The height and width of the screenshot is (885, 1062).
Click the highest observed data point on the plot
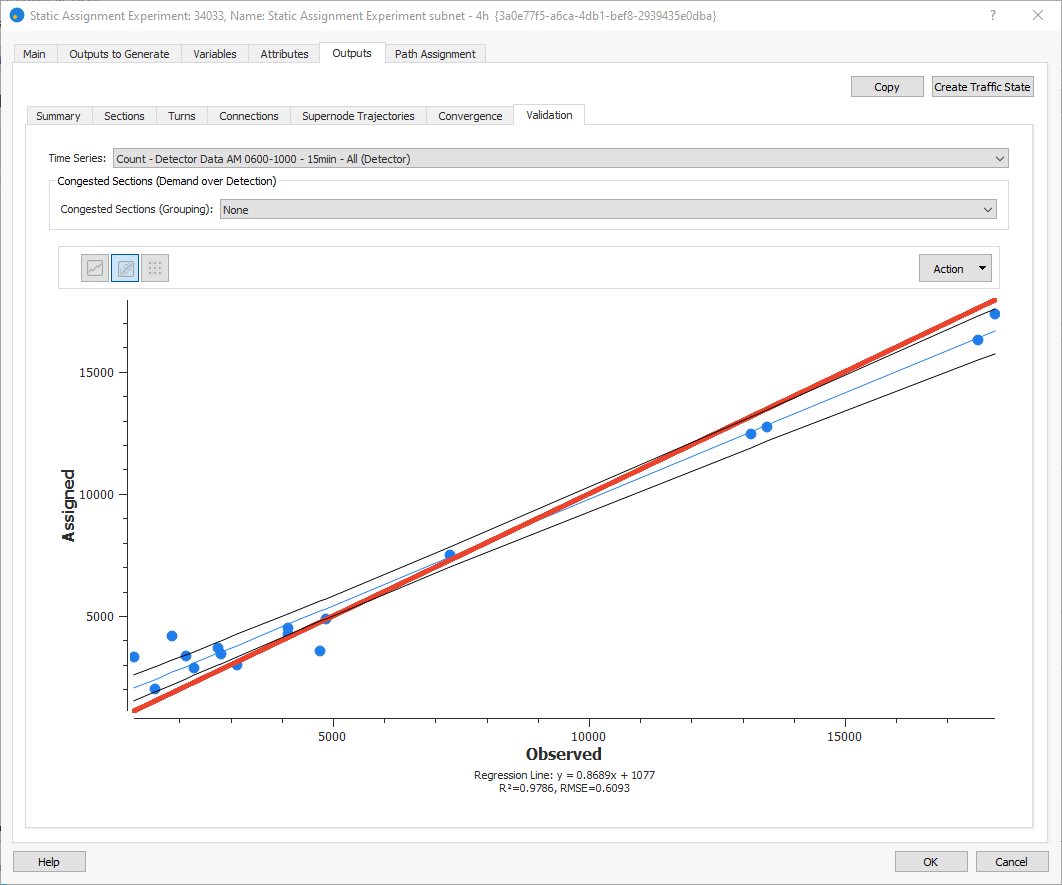click(994, 314)
